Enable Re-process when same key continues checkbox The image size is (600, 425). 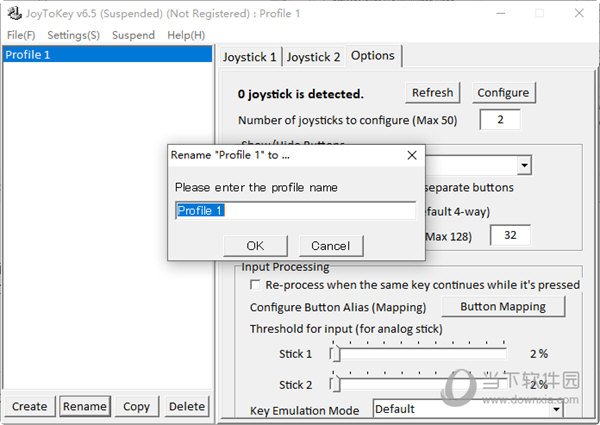pos(255,285)
